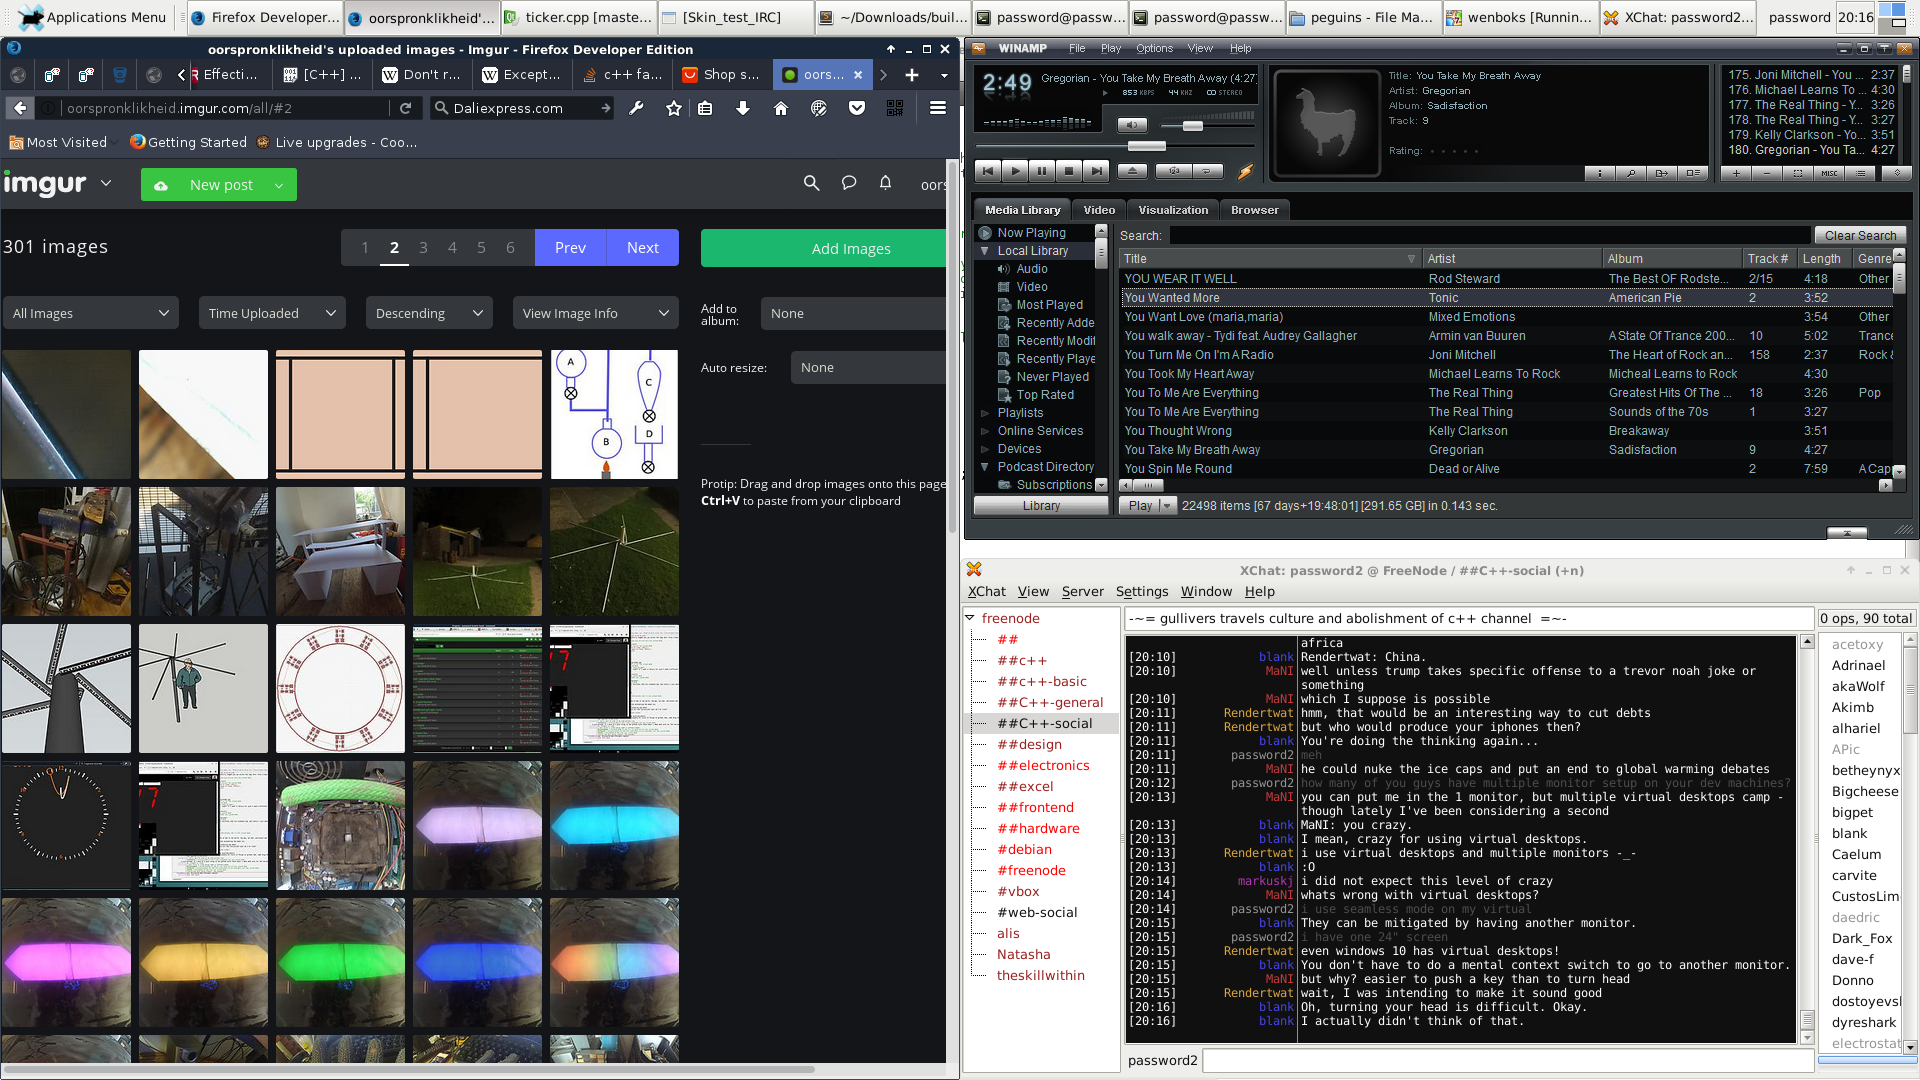The width and height of the screenshot is (1920, 1080).
Task: Open Imgur notifications bell icon
Action: pyautogui.click(x=885, y=183)
